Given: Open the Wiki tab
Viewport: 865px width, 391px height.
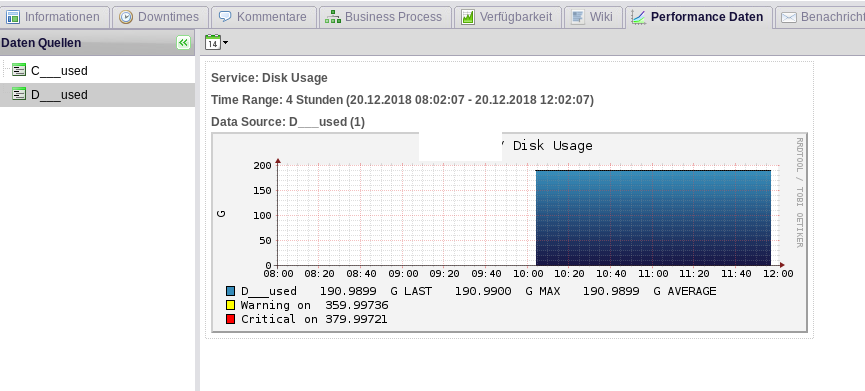Looking at the screenshot, I should click(593, 17).
